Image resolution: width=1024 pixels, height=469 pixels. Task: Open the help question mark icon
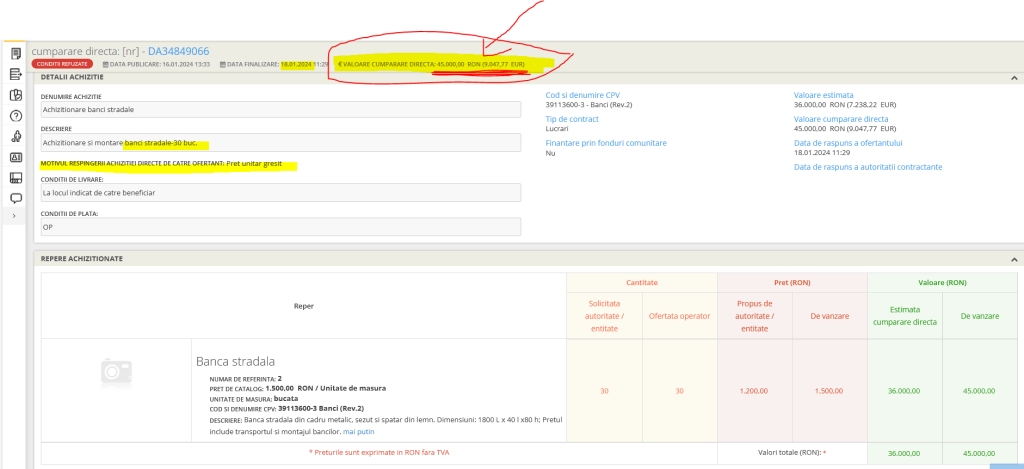pos(15,116)
